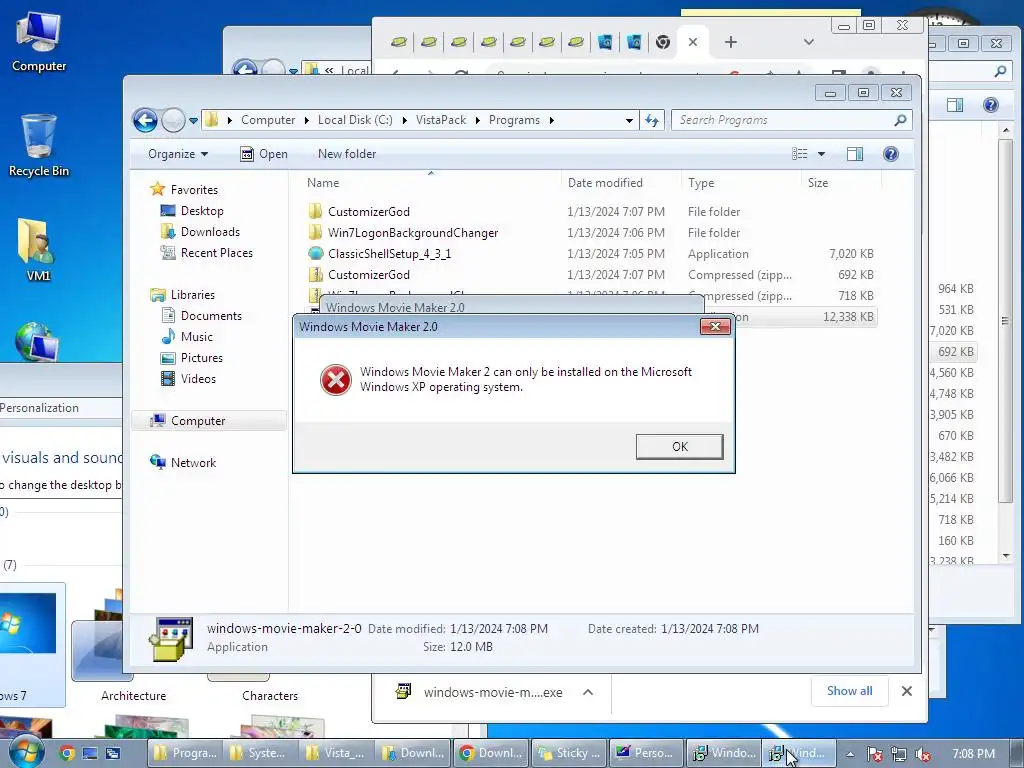Click New folder in the toolbar
The image size is (1024, 768).
(347, 154)
